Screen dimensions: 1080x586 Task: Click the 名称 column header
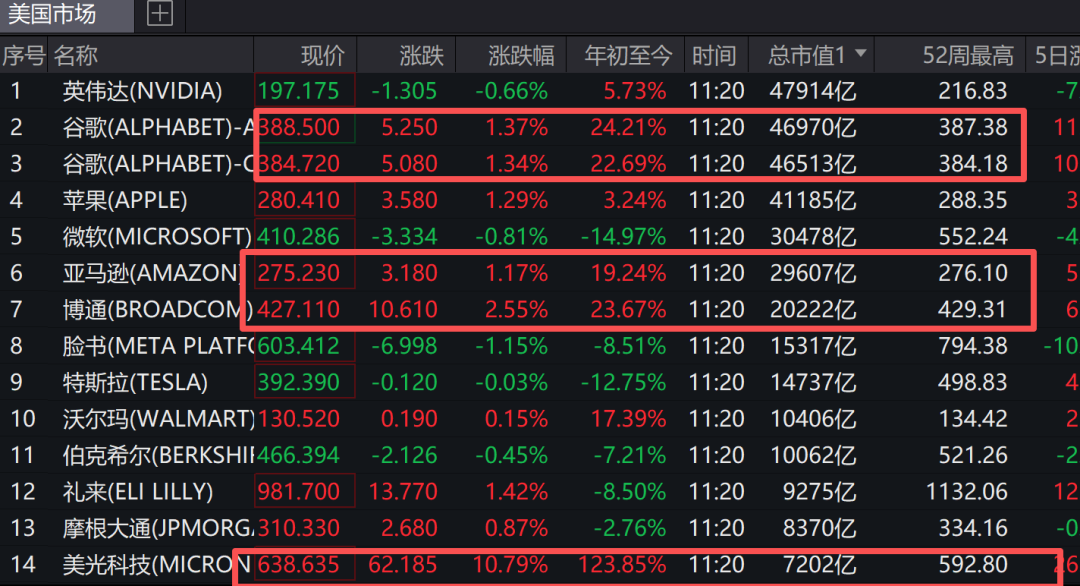pos(76,56)
